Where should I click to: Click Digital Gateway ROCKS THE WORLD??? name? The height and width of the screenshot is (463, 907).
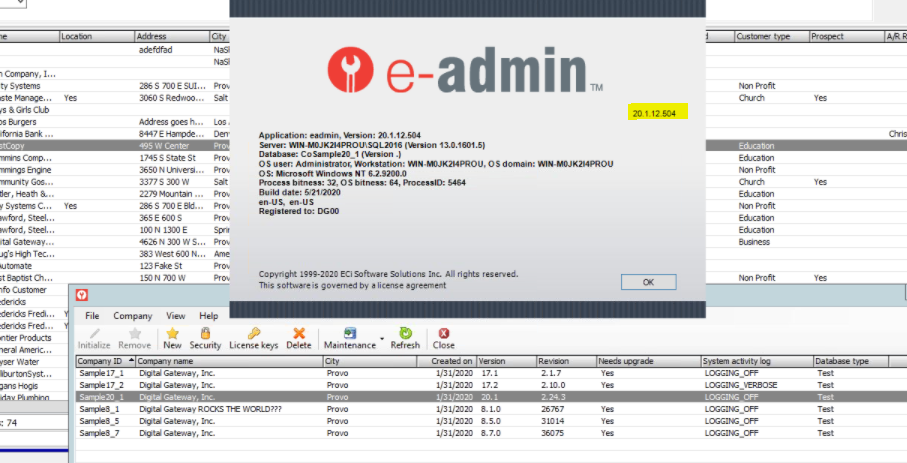pos(210,409)
